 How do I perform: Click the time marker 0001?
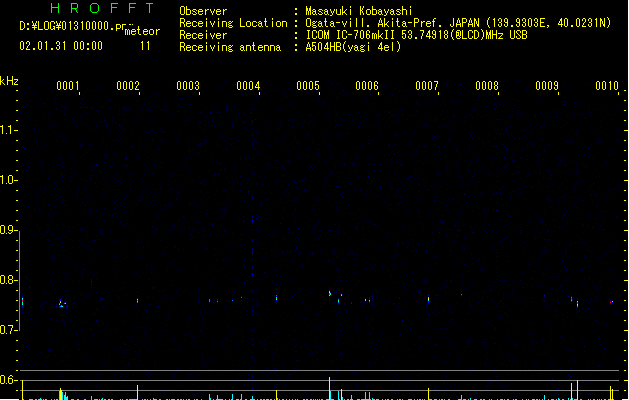pyautogui.click(x=67, y=86)
